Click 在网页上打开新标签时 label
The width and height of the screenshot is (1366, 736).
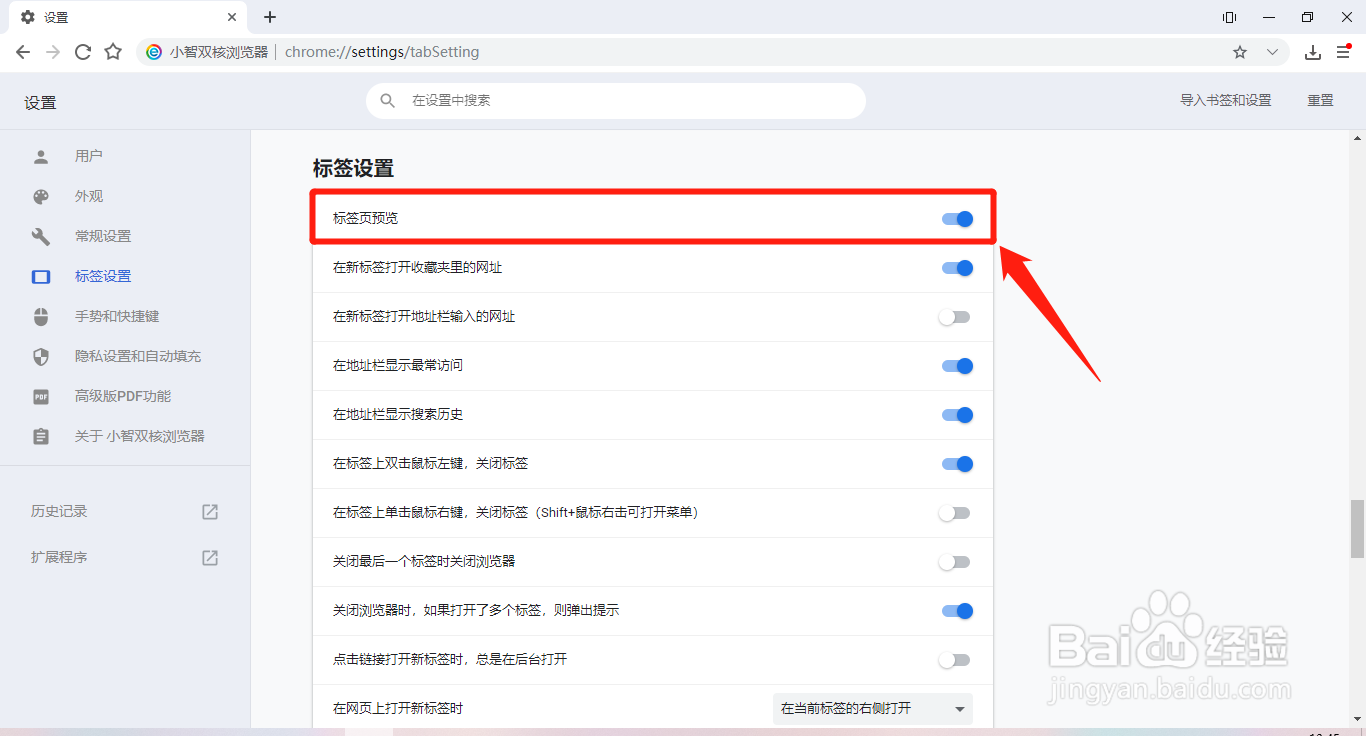(x=398, y=708)
